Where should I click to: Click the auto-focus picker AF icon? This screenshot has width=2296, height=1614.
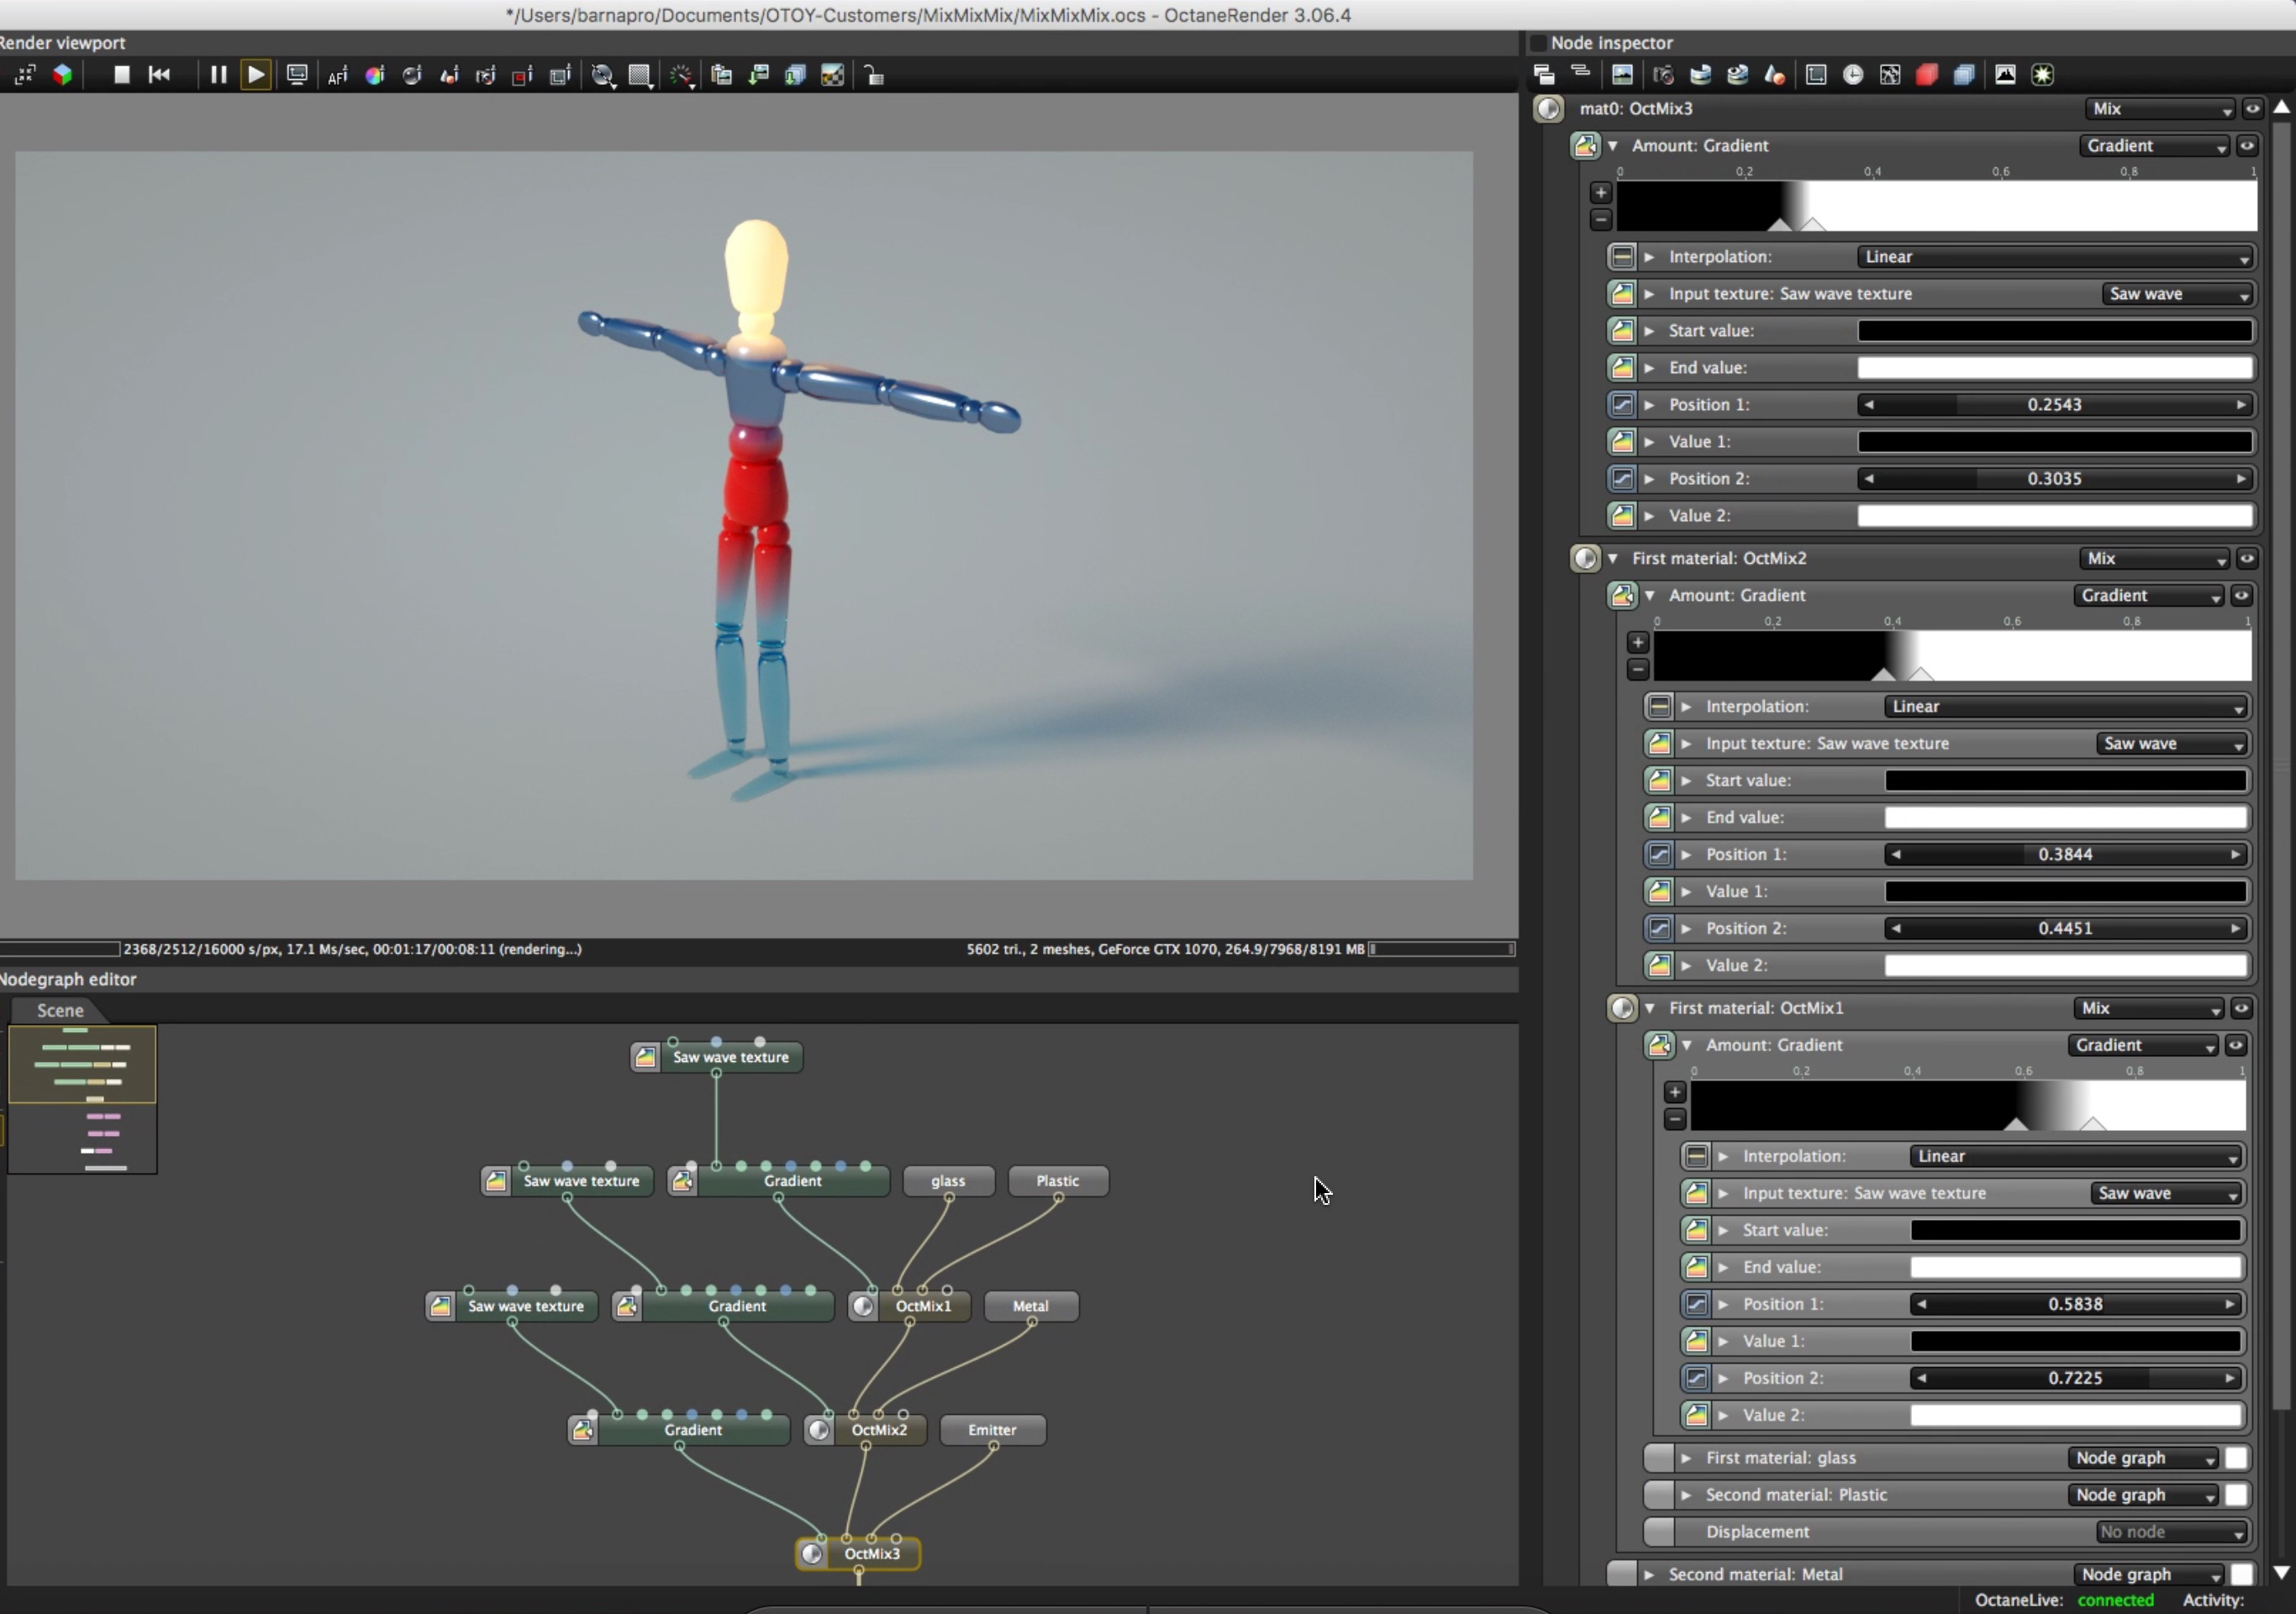337,75
